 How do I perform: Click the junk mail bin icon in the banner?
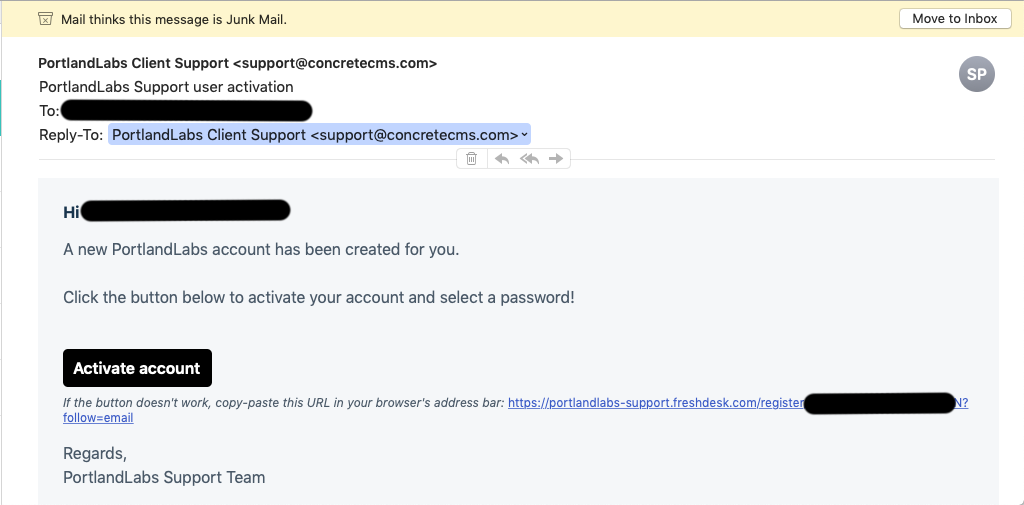point(45,19)
